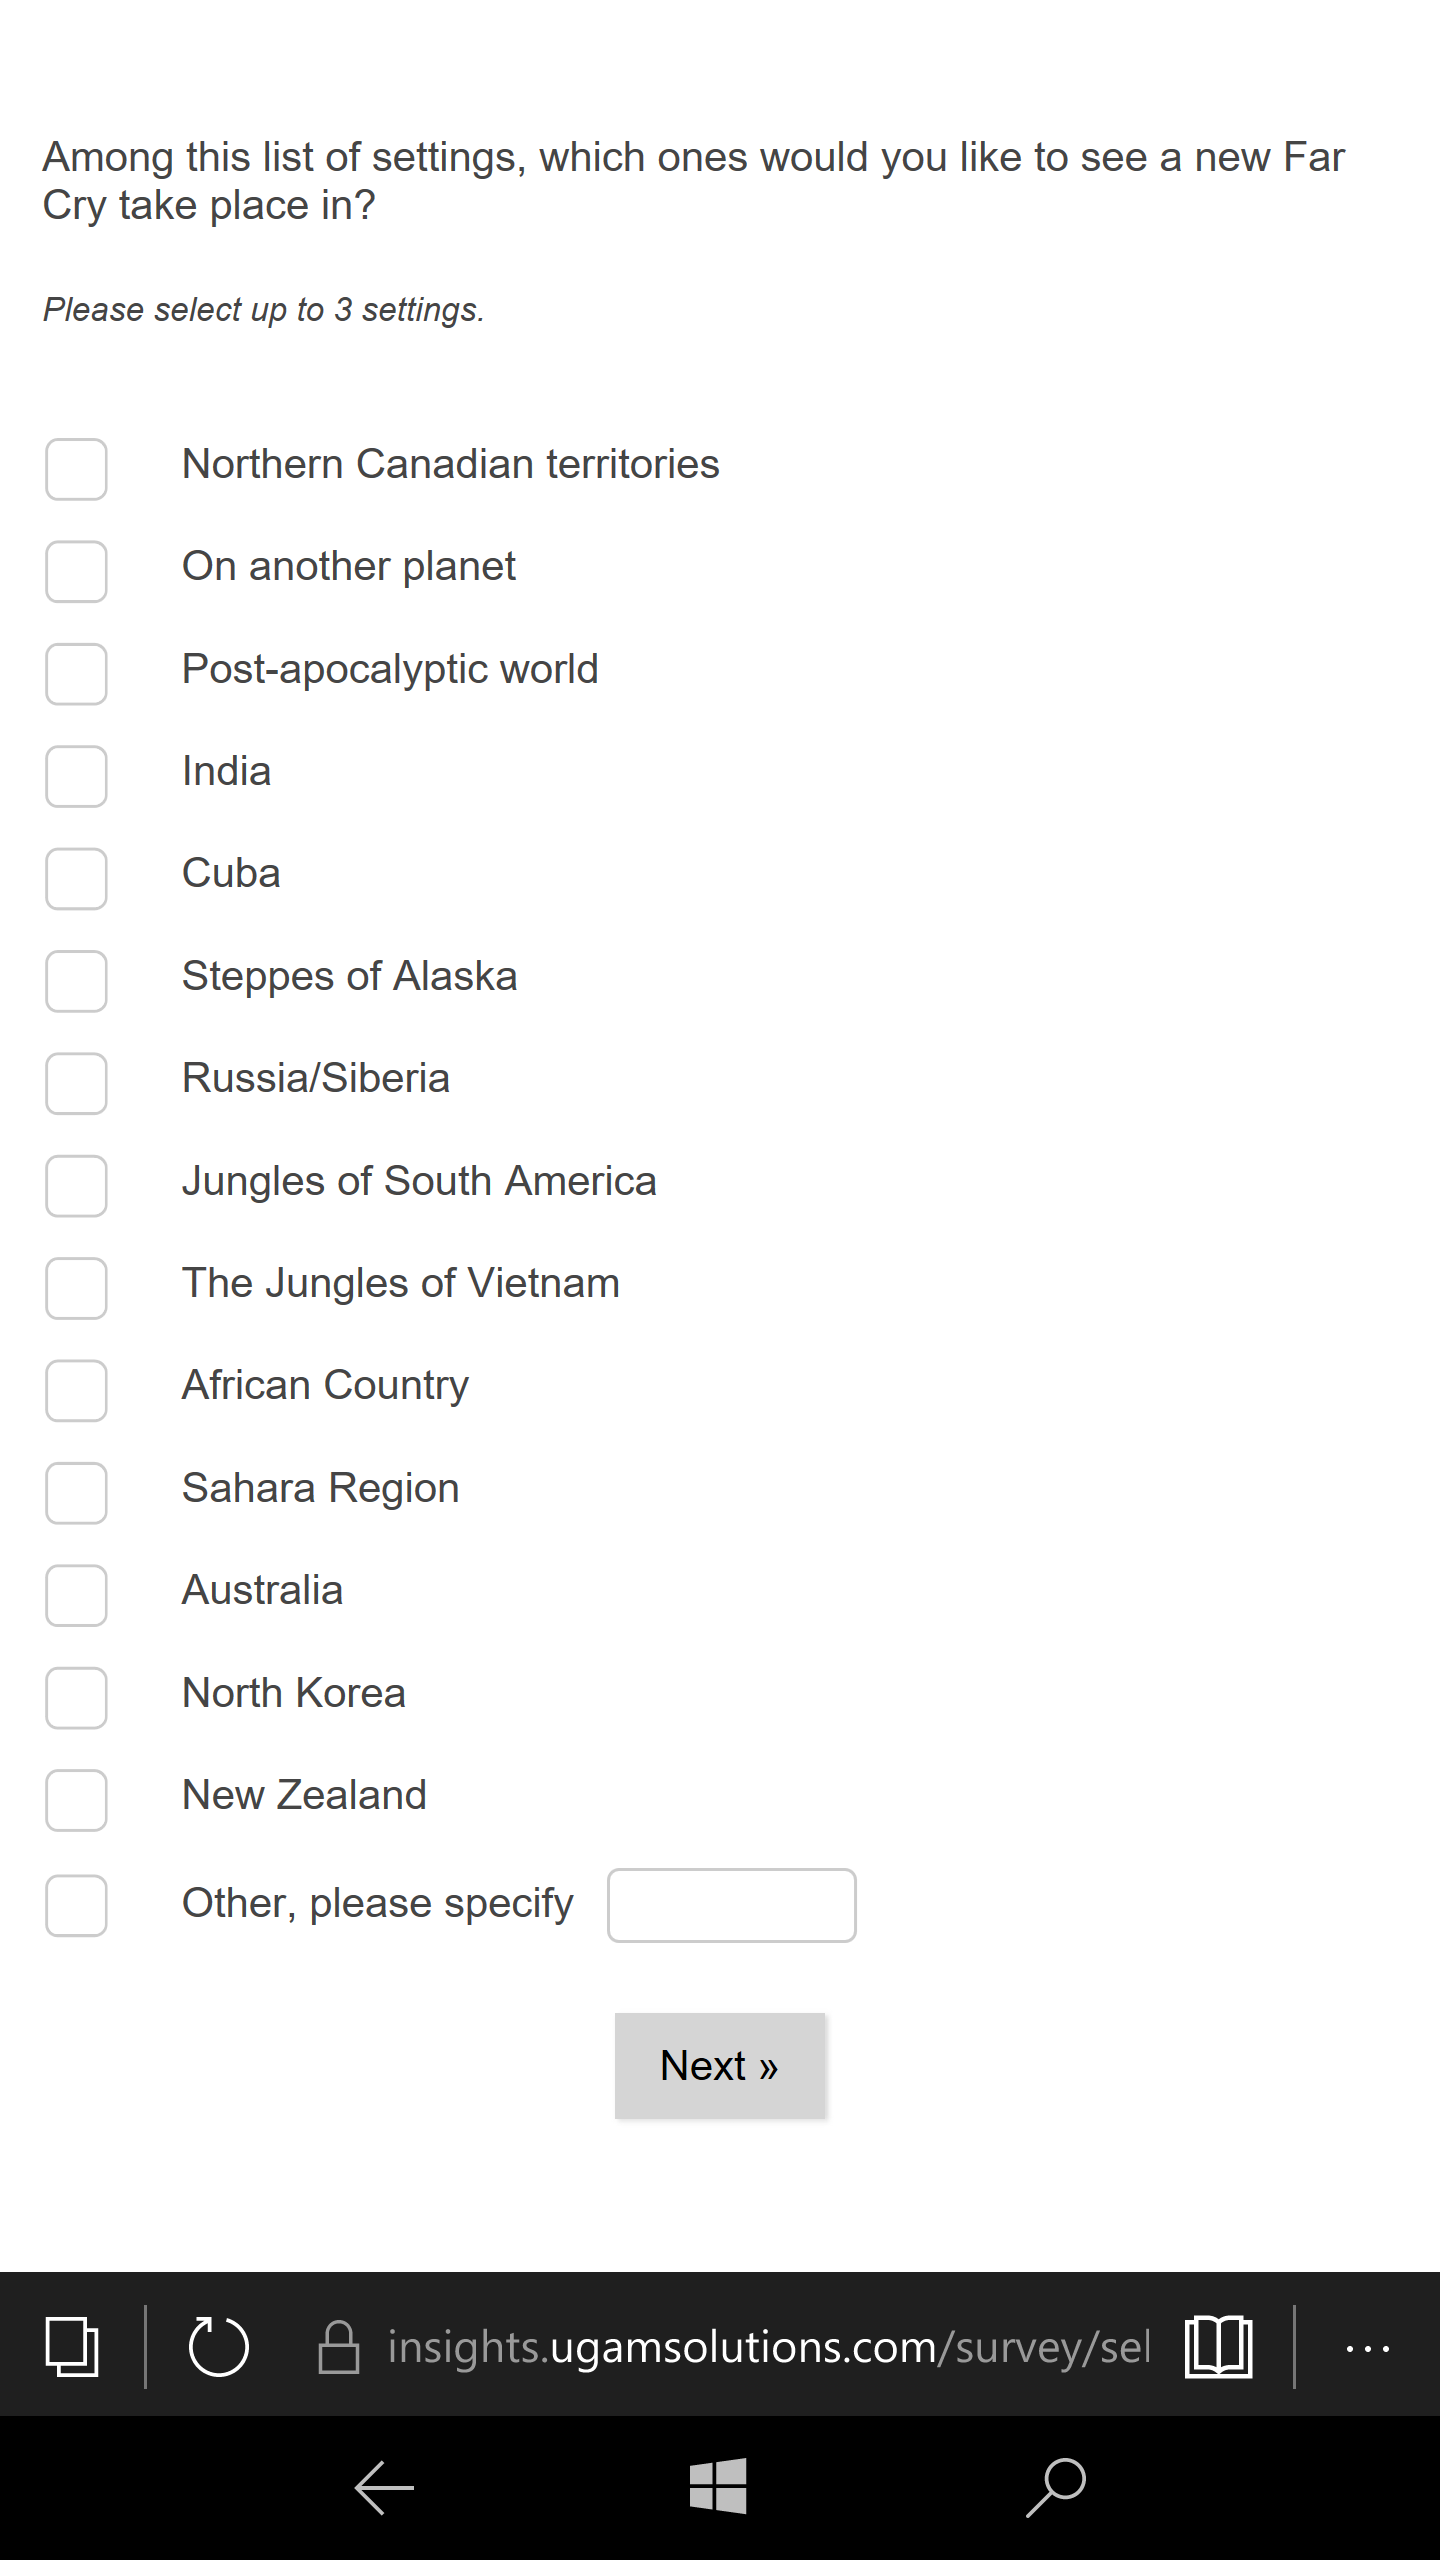Tap the Windows search magnifier
The image size is (1440, 2560).
1056,2486
